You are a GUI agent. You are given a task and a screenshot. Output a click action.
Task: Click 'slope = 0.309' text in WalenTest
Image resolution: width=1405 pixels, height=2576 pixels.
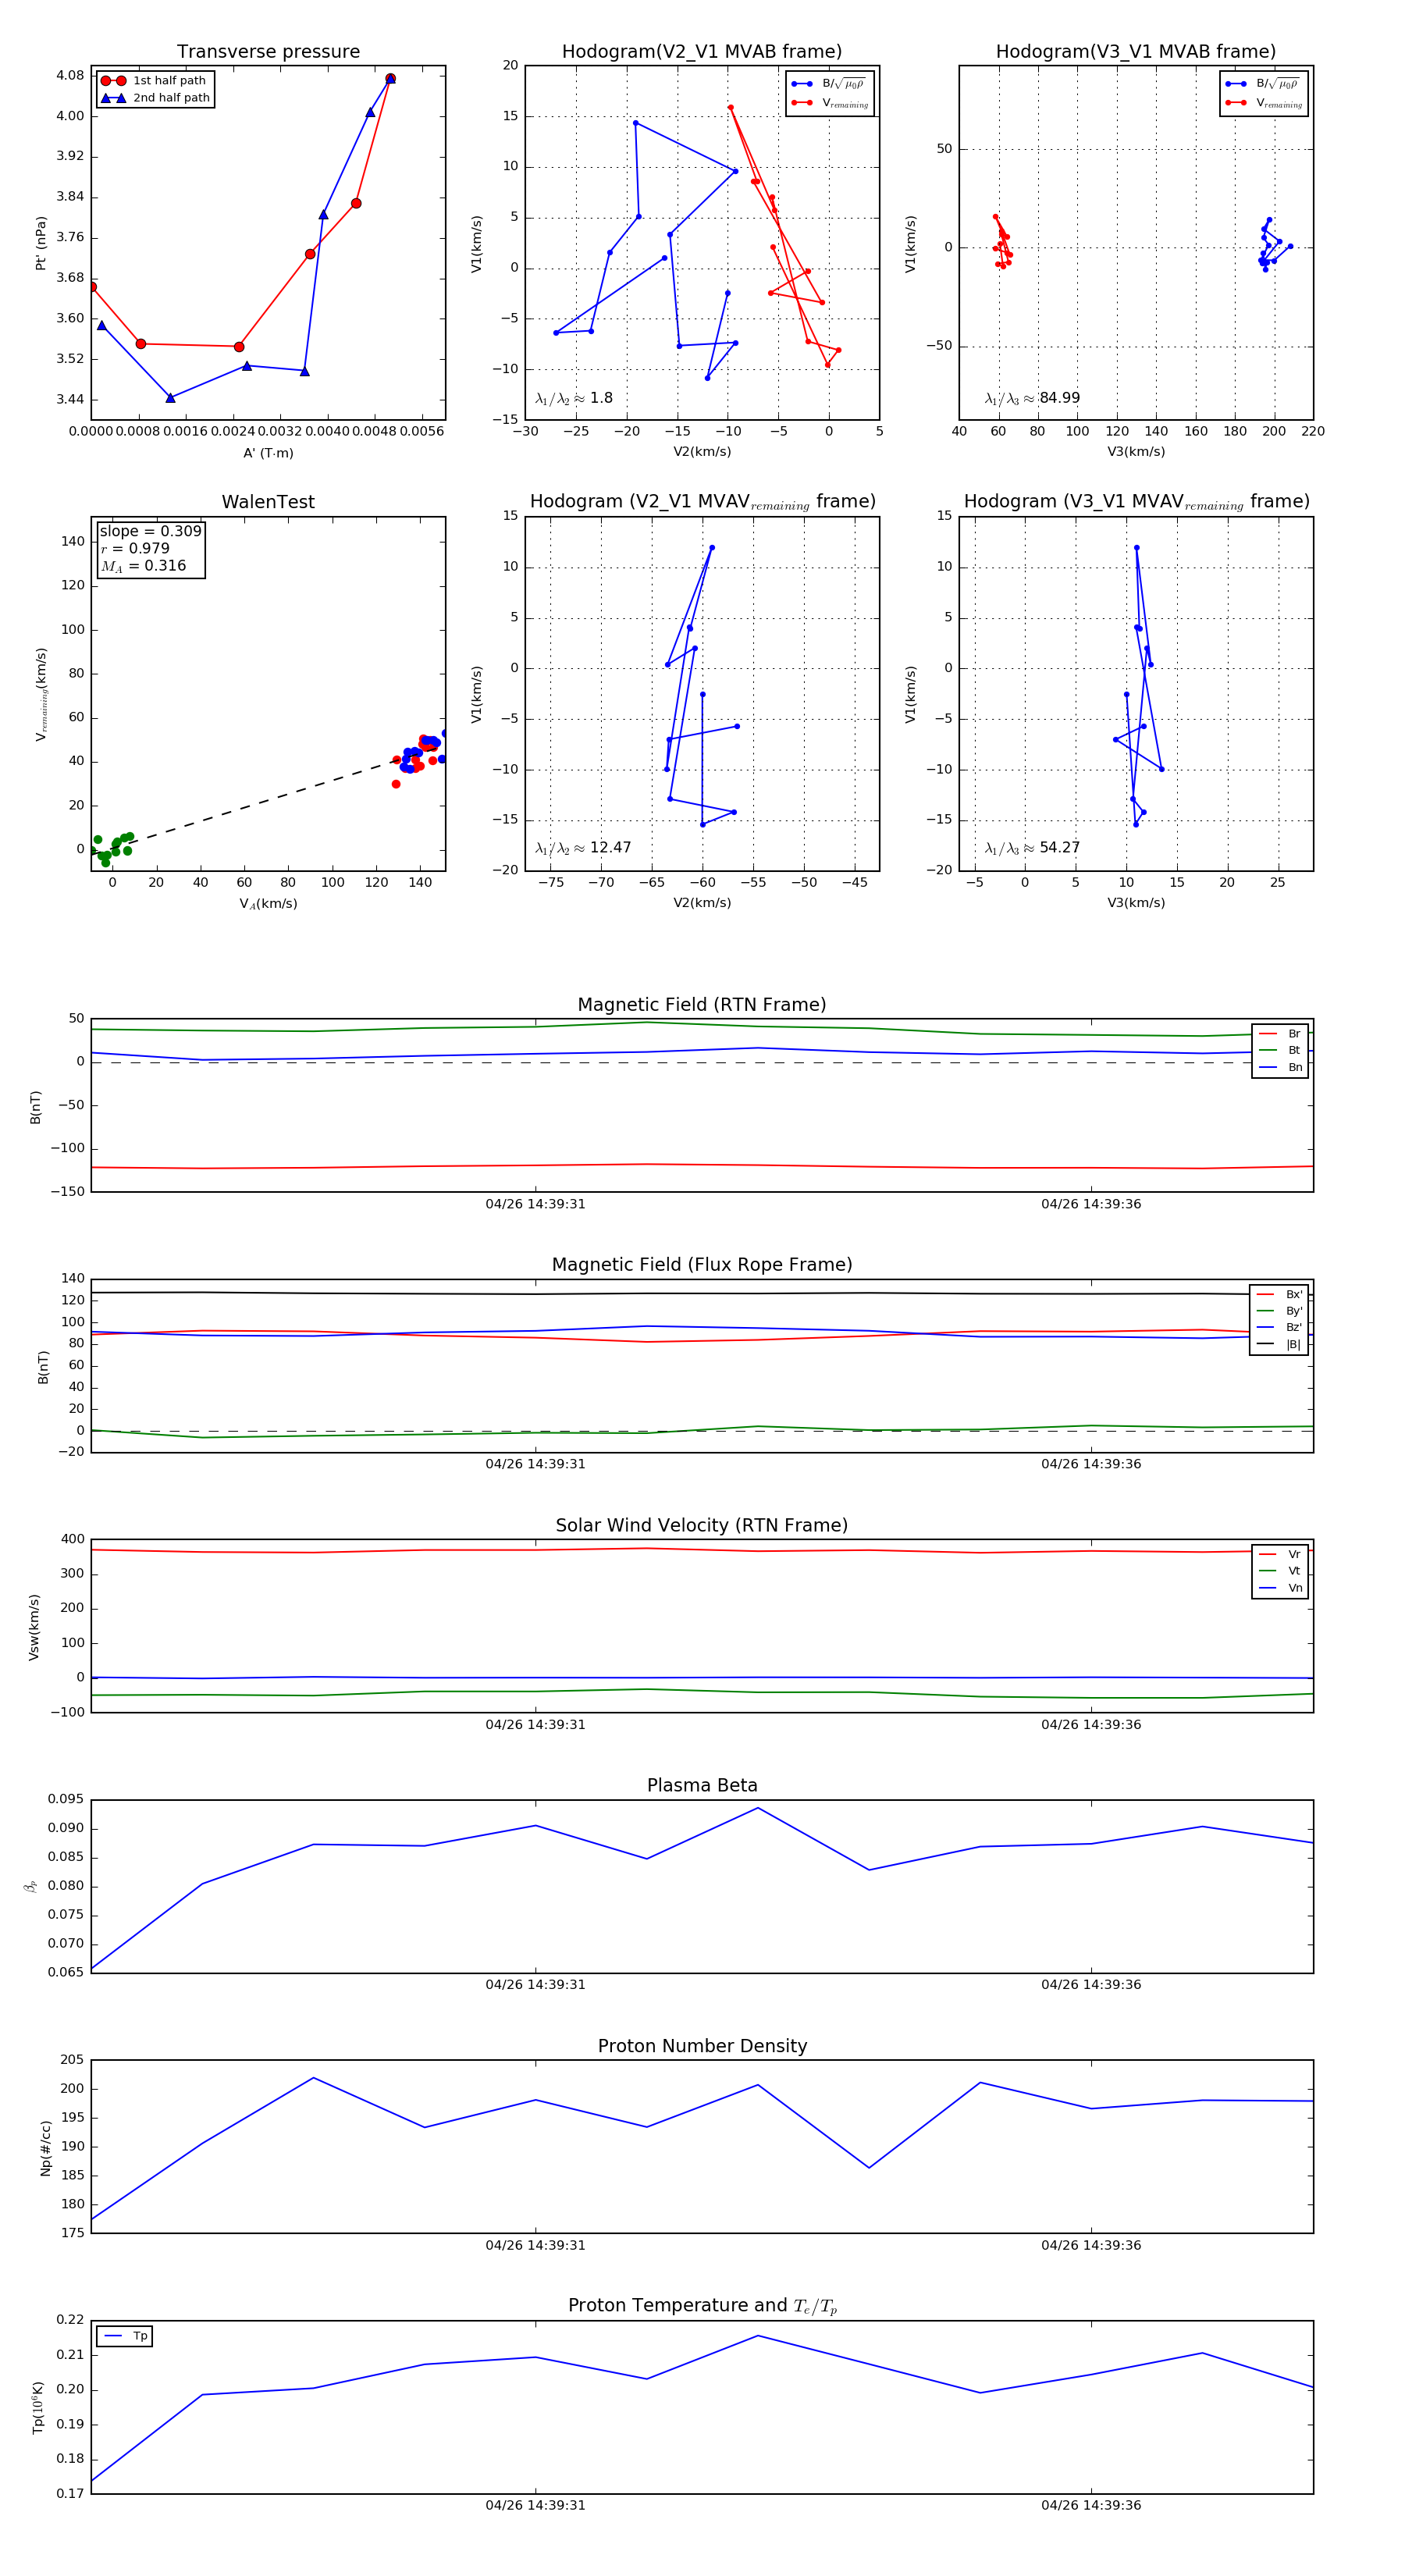150,531
